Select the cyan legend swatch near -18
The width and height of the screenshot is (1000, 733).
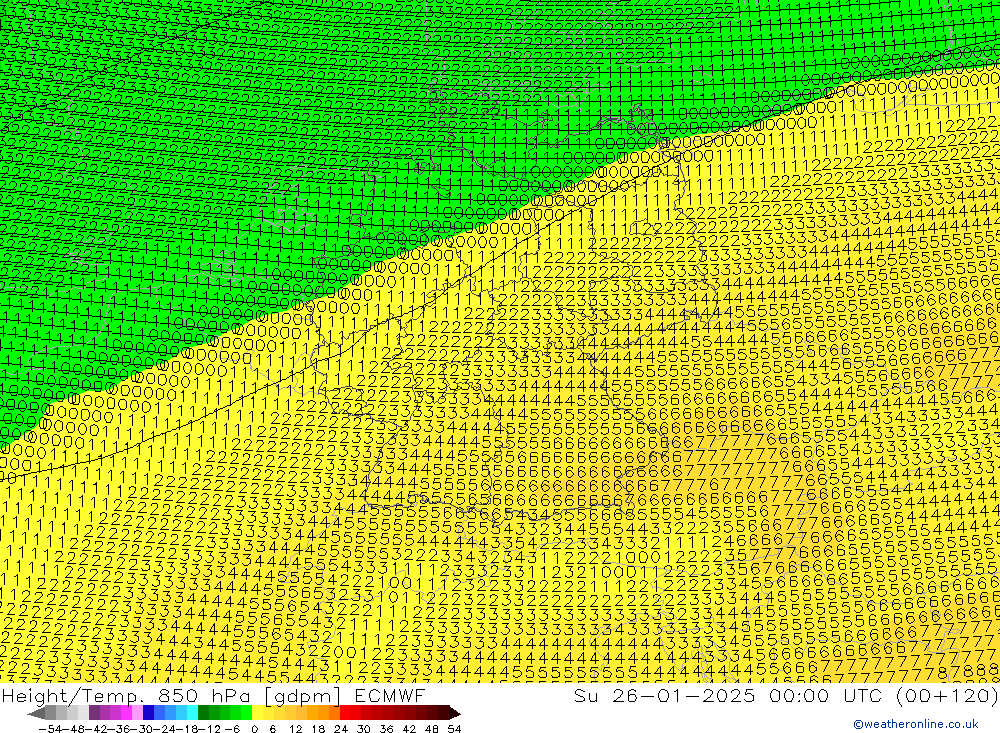[192, 713]
